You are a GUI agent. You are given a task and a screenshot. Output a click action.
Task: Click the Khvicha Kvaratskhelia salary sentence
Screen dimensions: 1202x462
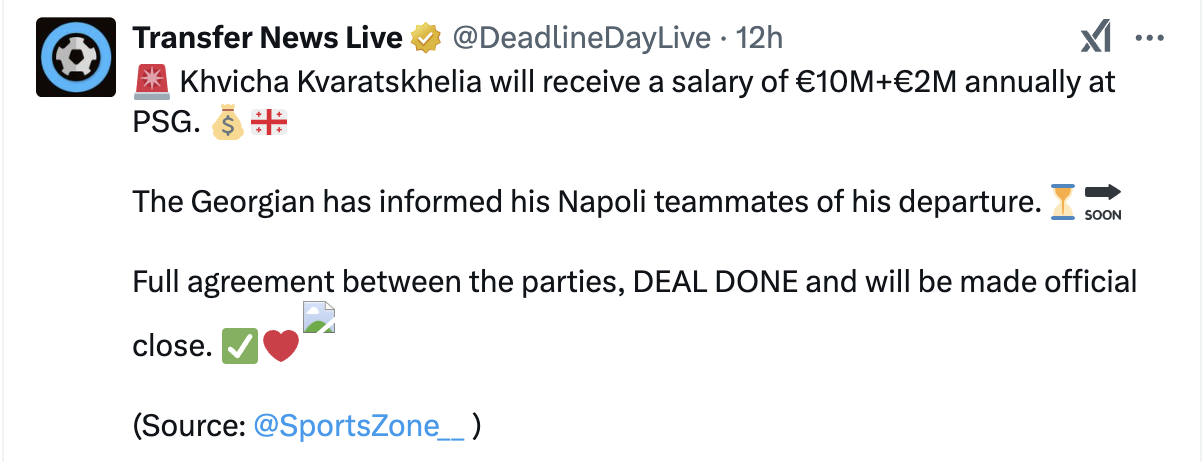624,81
